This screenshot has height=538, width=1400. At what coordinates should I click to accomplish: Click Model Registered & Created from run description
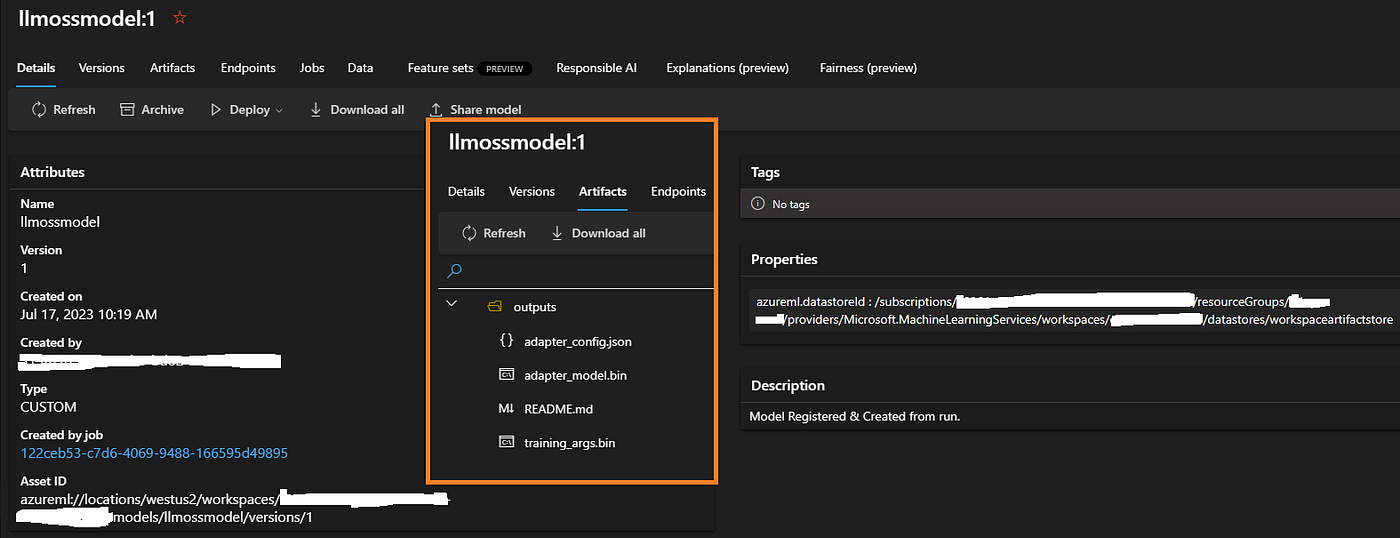(855, 416)
